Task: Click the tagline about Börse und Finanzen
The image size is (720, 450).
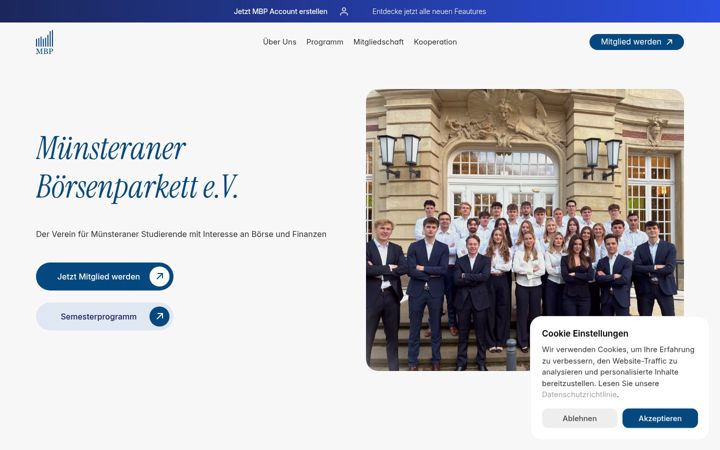Action: pyautogui.click(x=181, y=234)
